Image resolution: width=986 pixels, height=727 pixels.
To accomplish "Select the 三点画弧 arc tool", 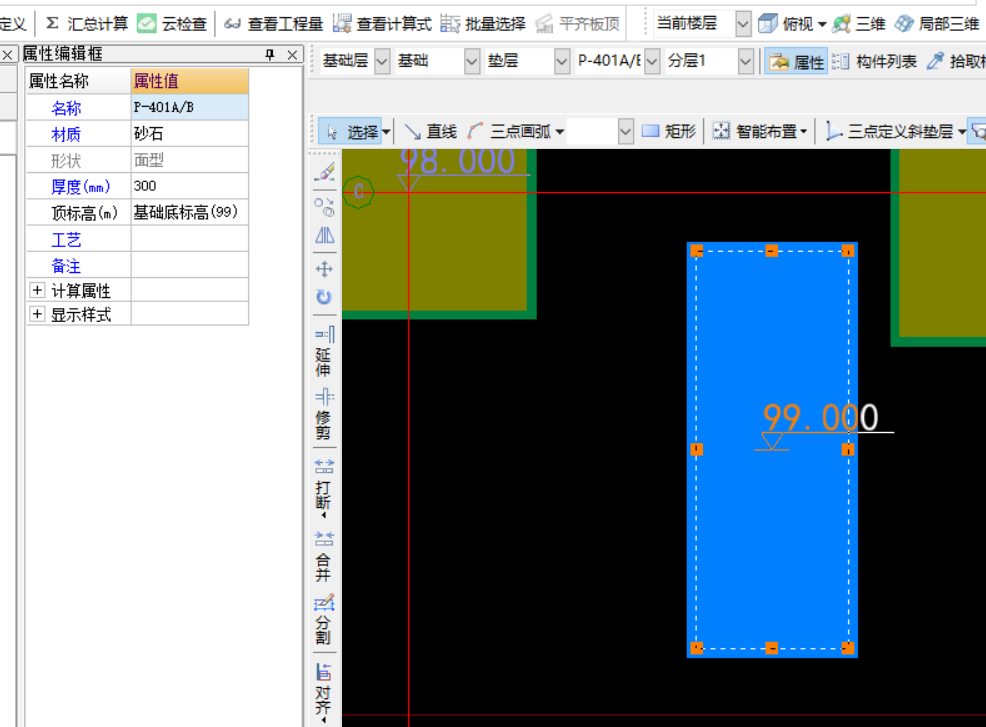I will coord(509,131).
